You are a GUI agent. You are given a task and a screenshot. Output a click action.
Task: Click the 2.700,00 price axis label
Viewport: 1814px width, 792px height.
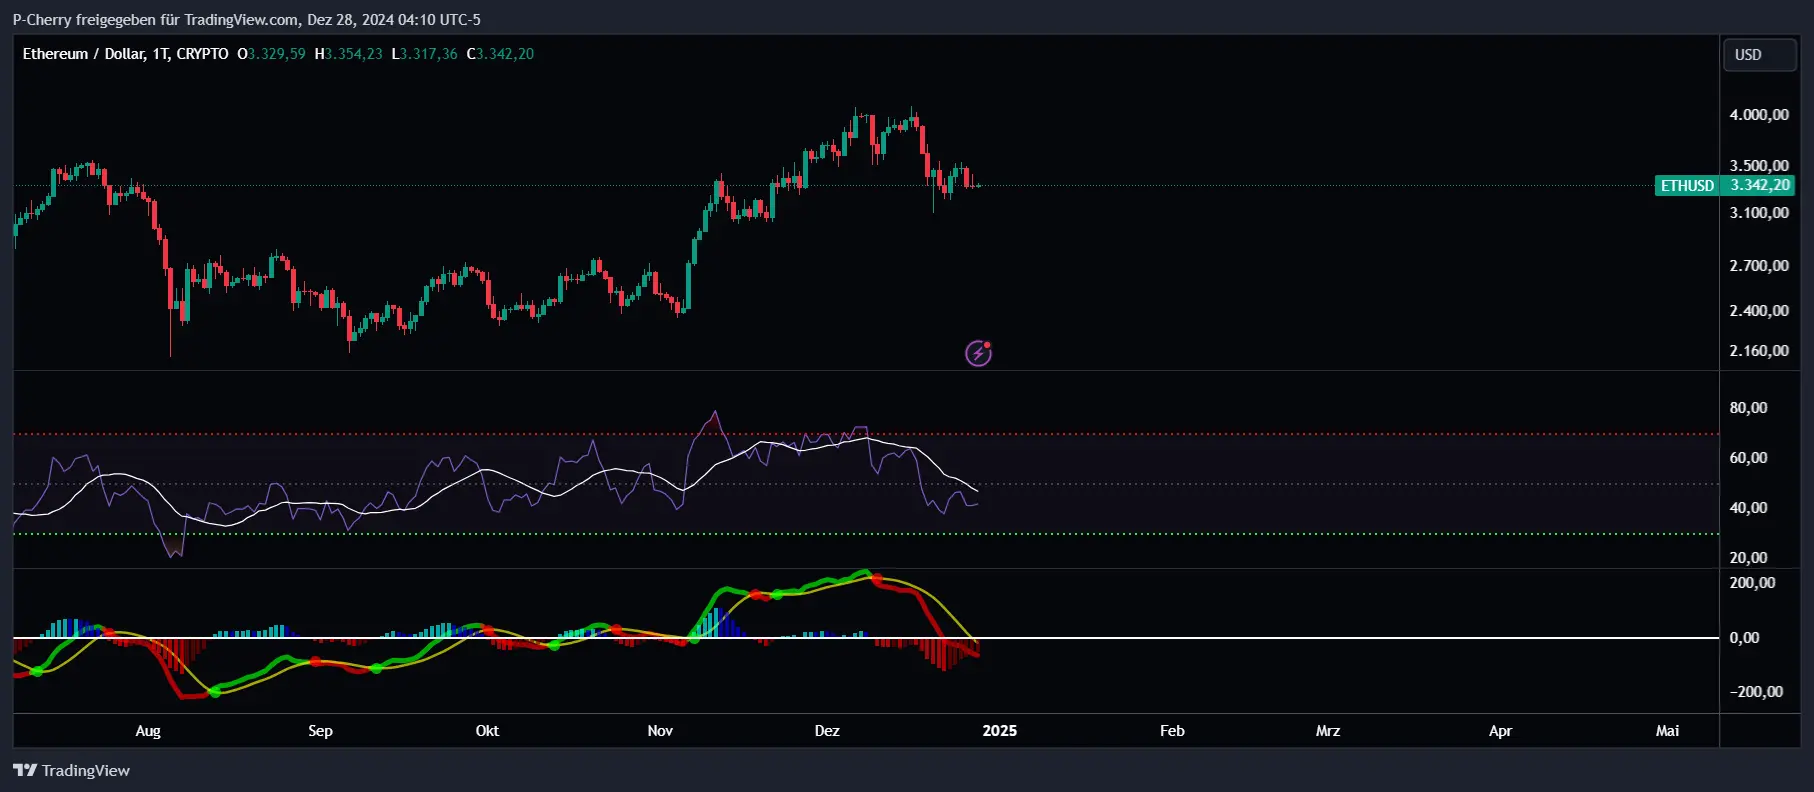(x=1759, y=266)
